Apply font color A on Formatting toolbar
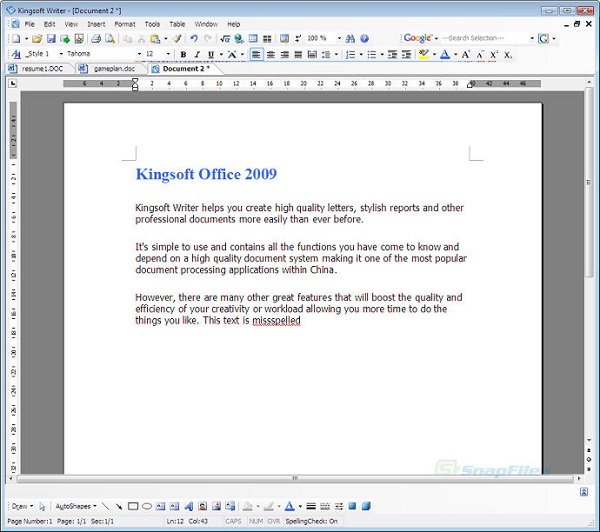600x532 pixels. pyautogui.click(x=445, y=55)
